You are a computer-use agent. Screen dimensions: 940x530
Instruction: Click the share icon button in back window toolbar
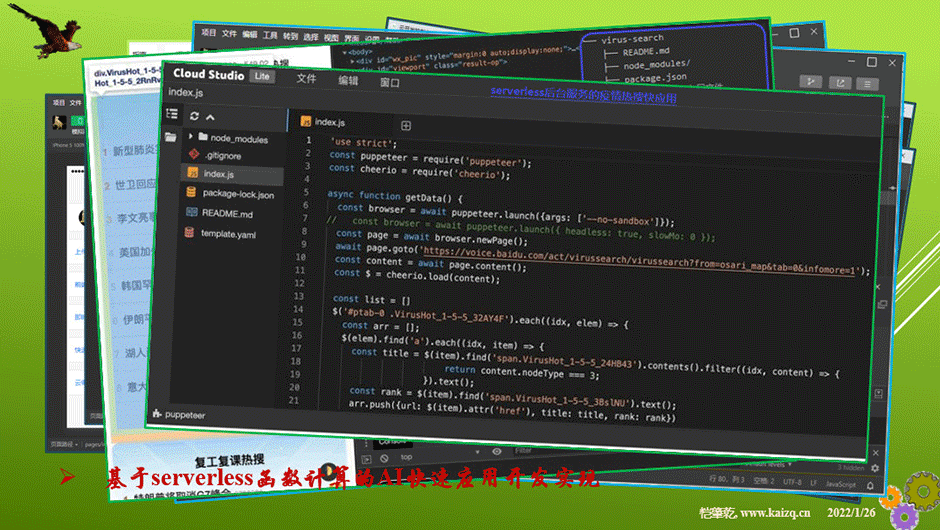[840, 83]
